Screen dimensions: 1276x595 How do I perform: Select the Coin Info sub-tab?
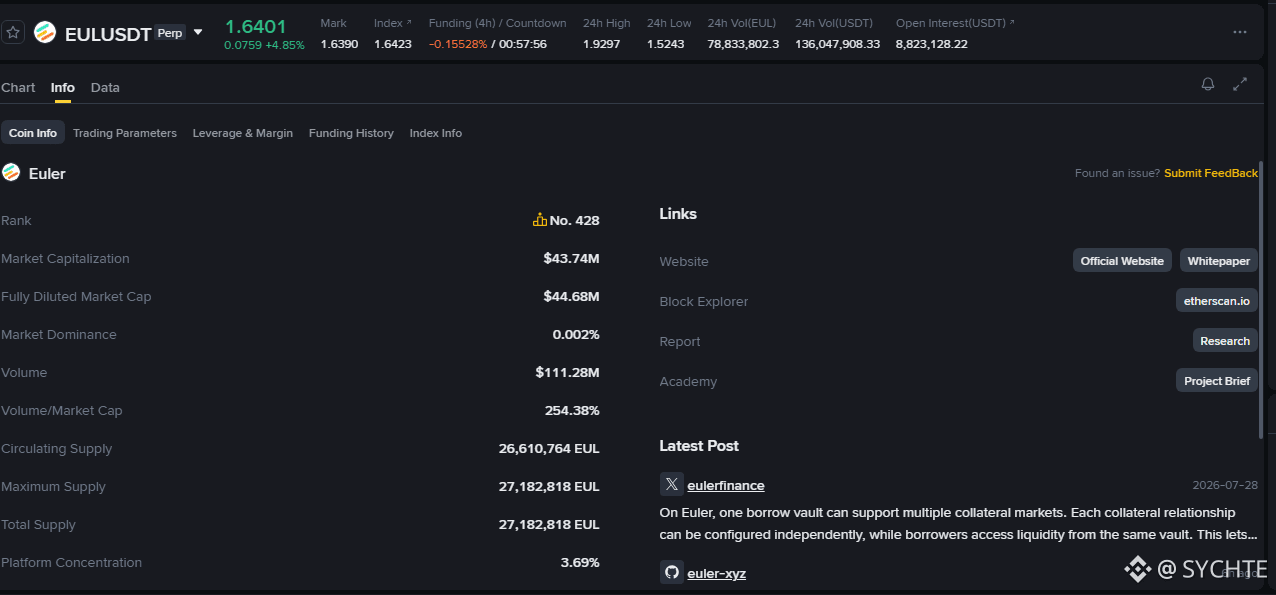point(33,133)
